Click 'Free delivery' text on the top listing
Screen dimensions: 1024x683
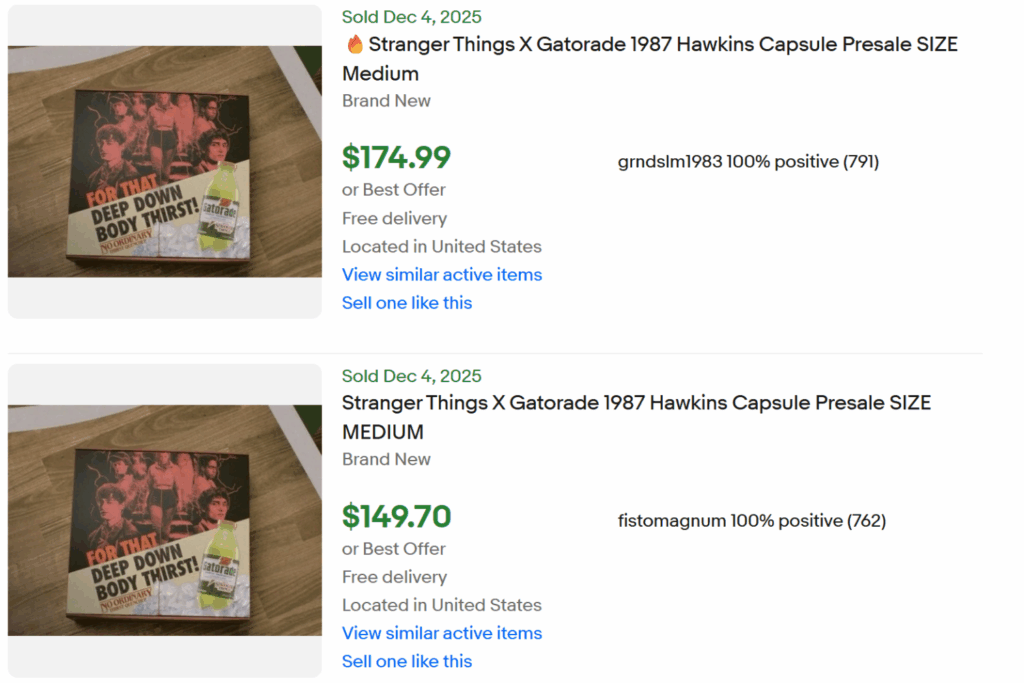pyautogui.click(x=394, y=218)
